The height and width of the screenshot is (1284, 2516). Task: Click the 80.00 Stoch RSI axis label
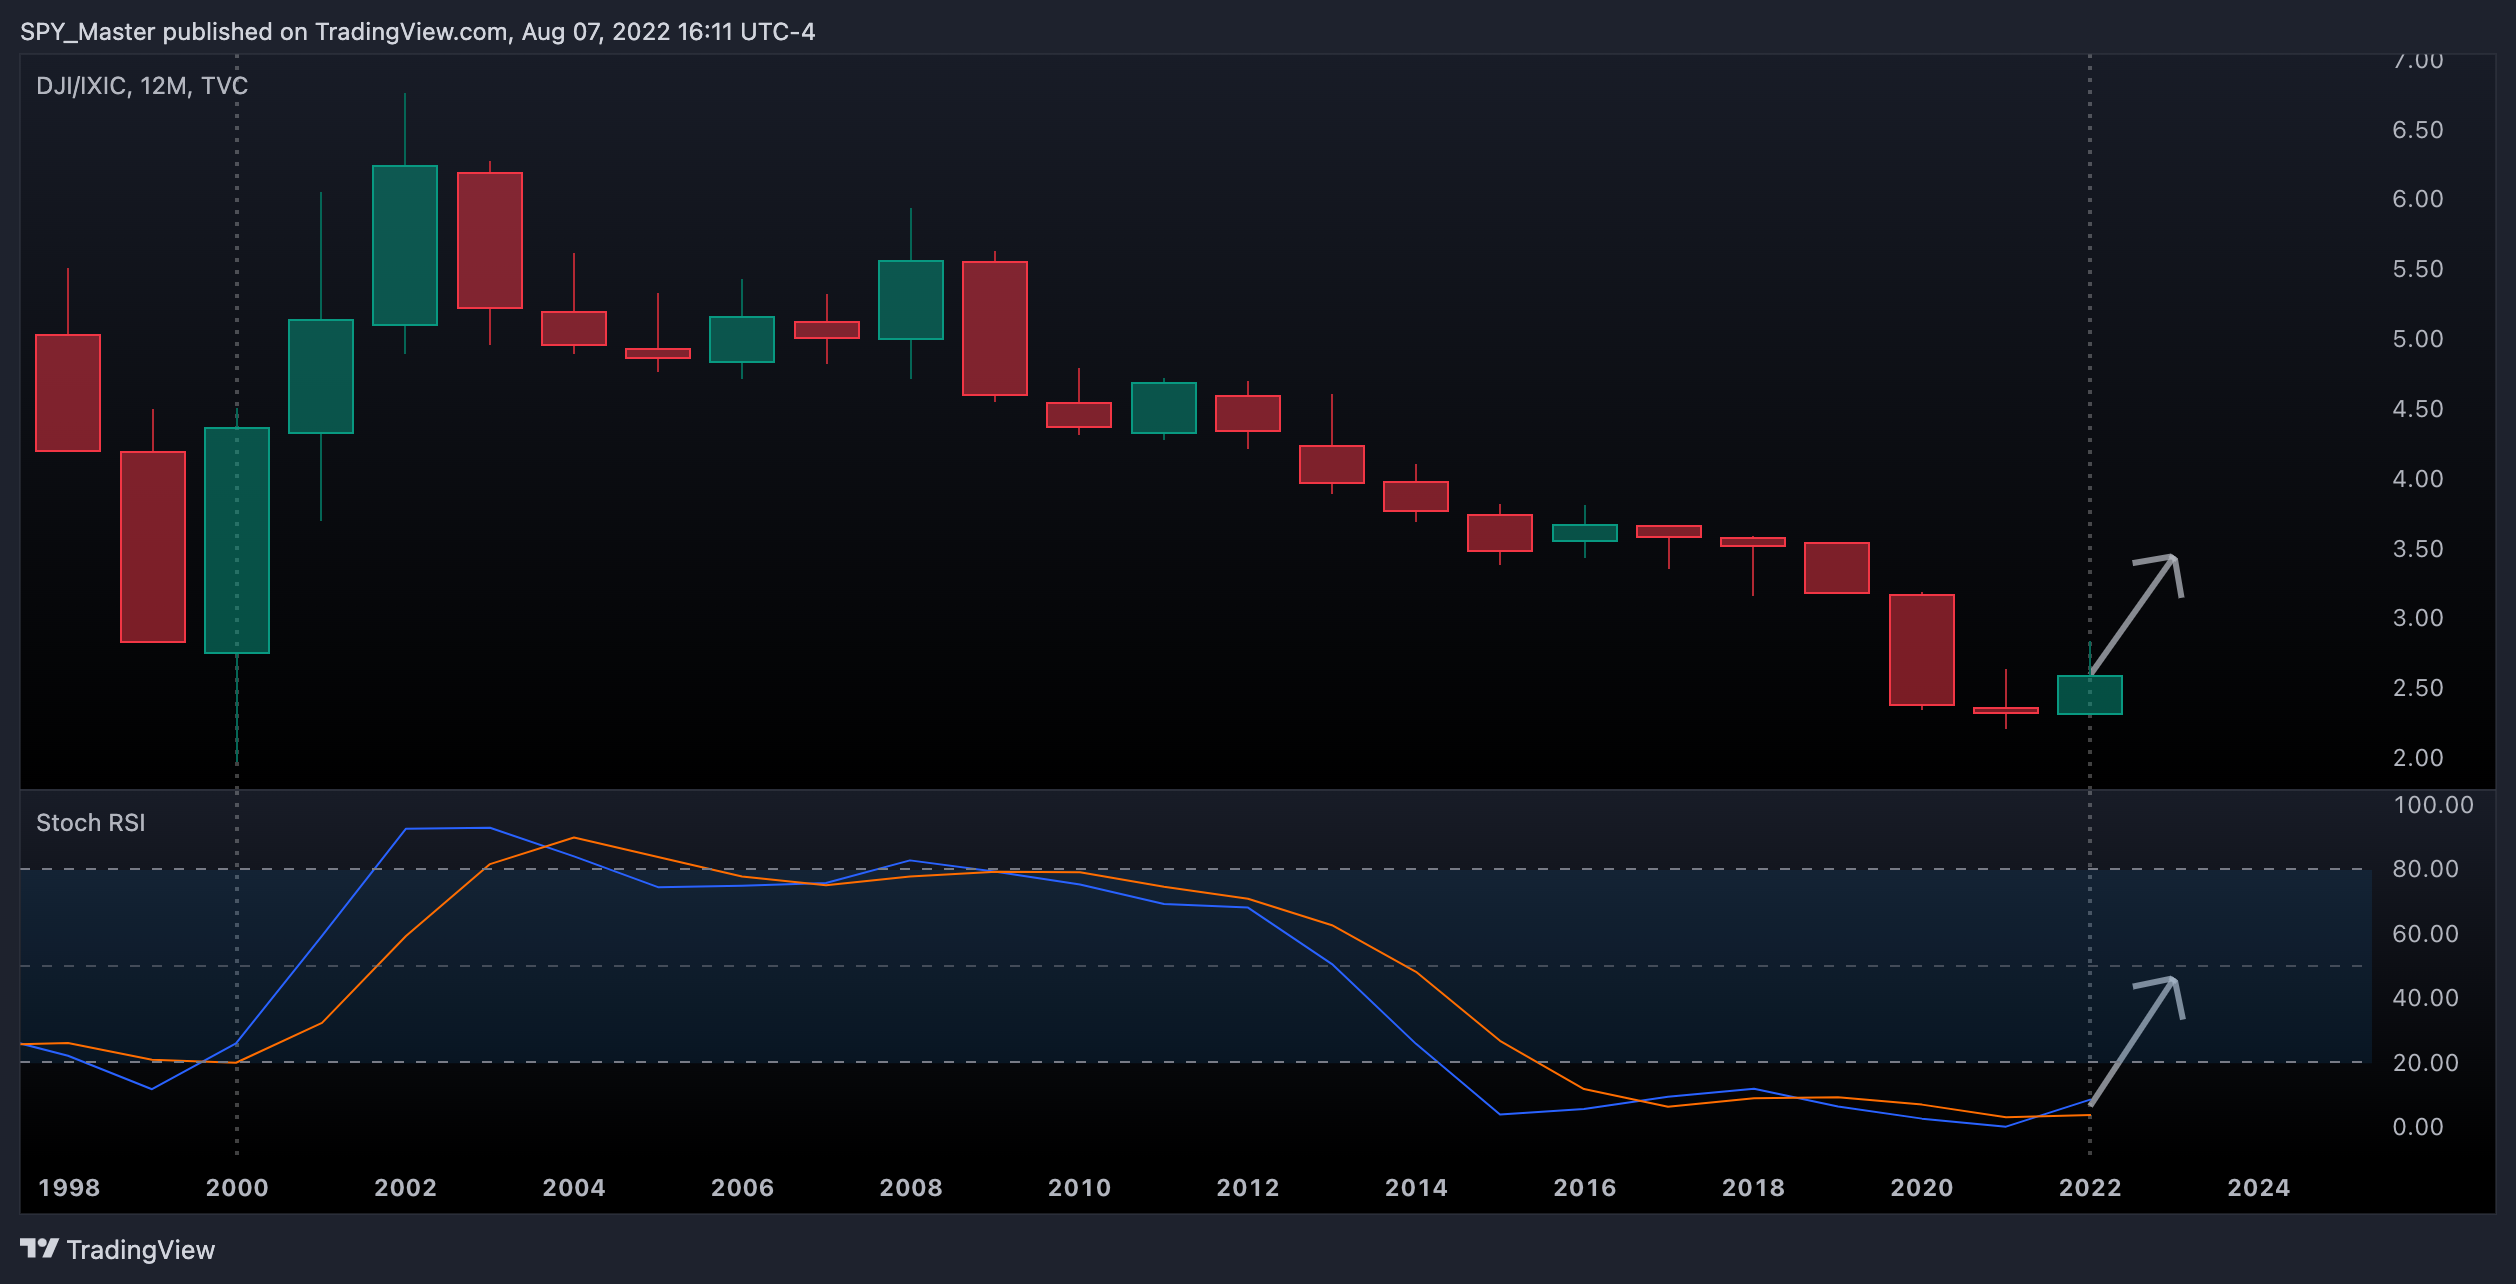2425,869
